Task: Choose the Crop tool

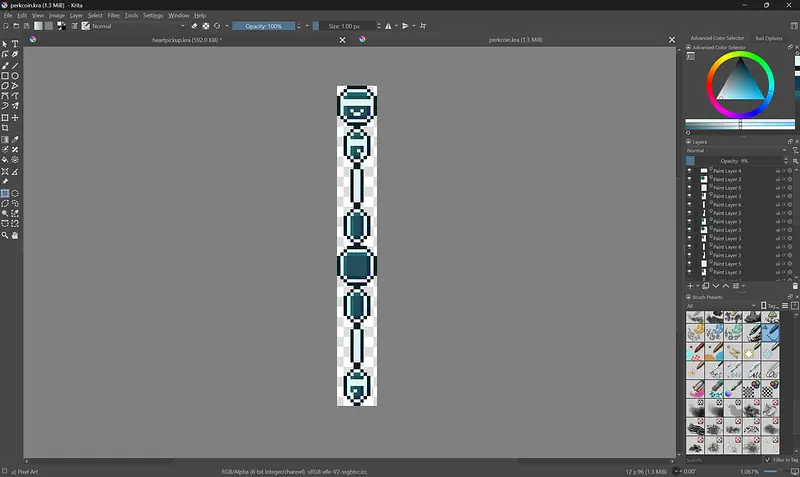Action: (5, 128)
